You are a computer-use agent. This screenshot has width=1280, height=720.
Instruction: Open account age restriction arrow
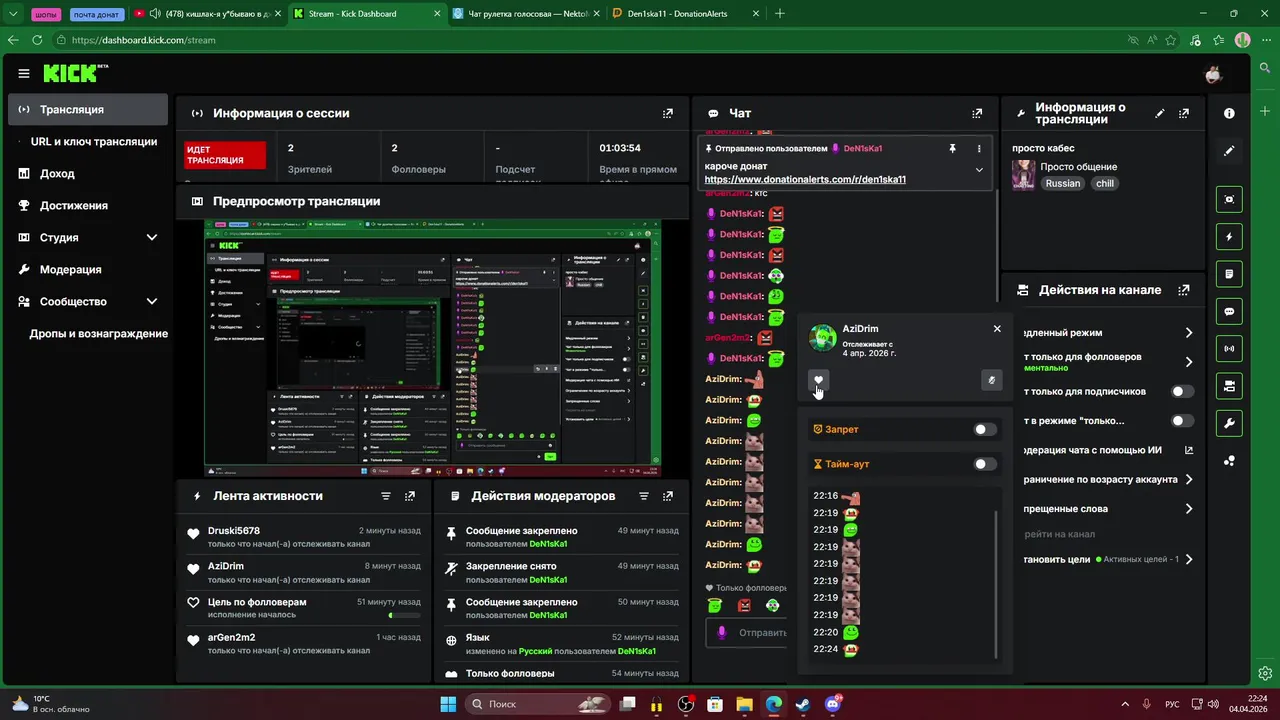[1189, 480]
